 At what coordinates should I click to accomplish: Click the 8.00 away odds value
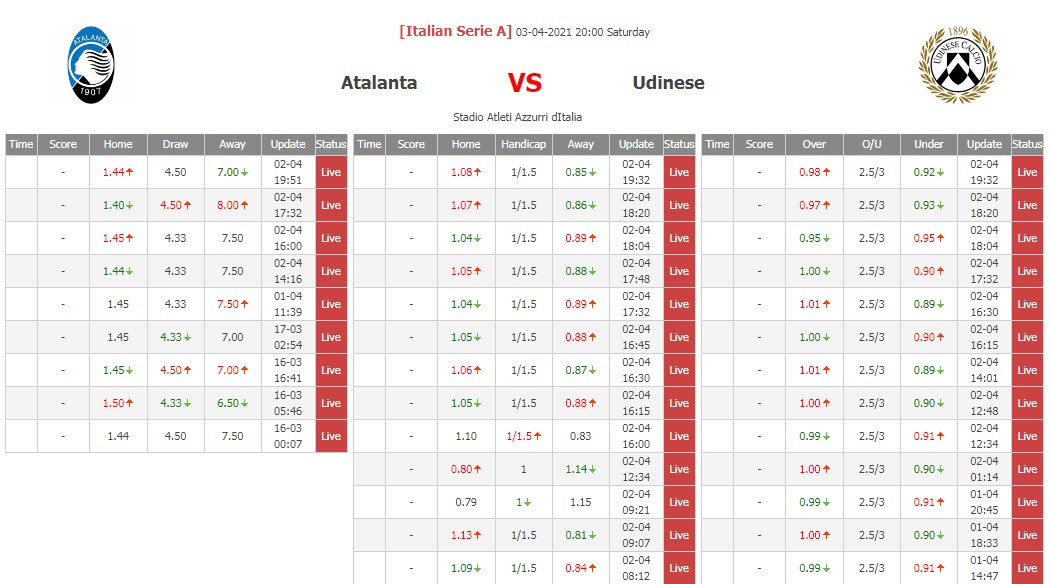228,205
